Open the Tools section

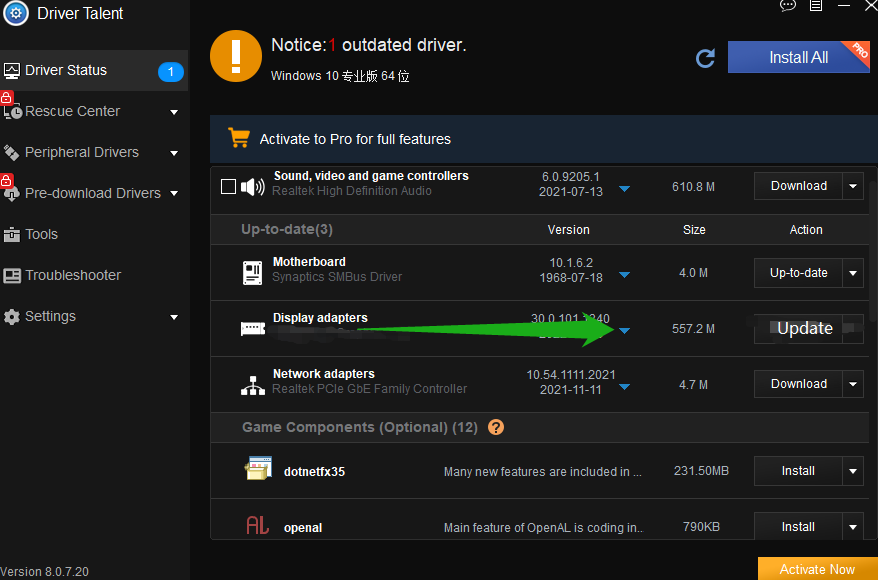pos(94,235)
